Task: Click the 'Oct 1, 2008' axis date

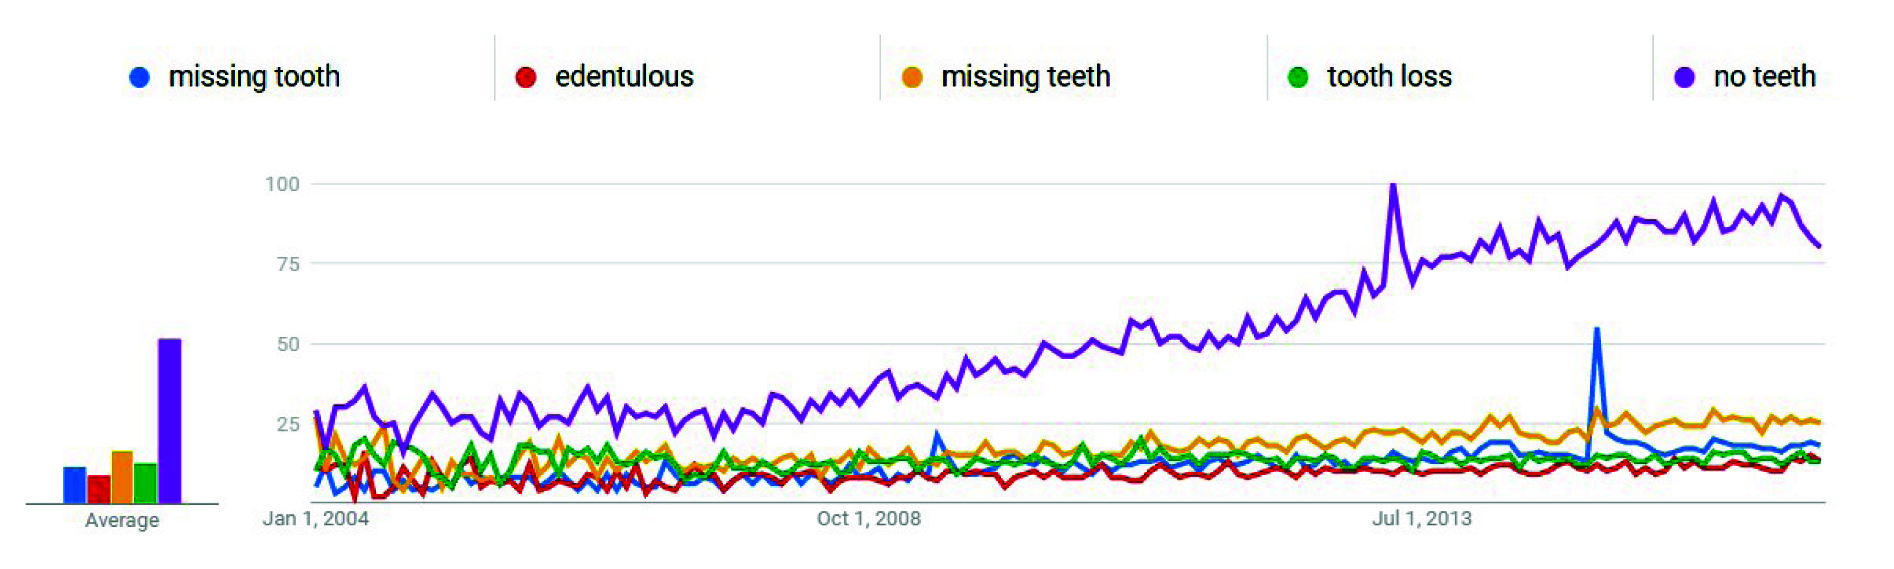Action: pos(868,518)
